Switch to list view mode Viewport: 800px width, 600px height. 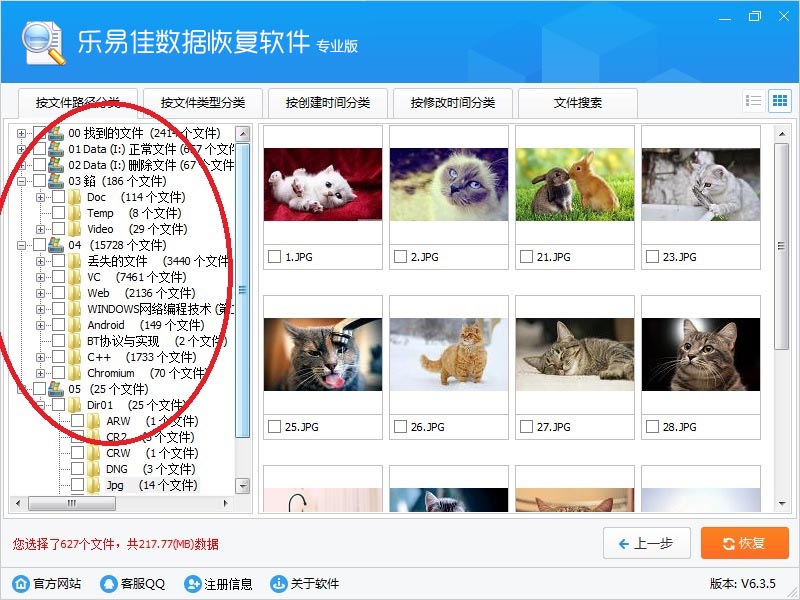[x=754, y=101]
